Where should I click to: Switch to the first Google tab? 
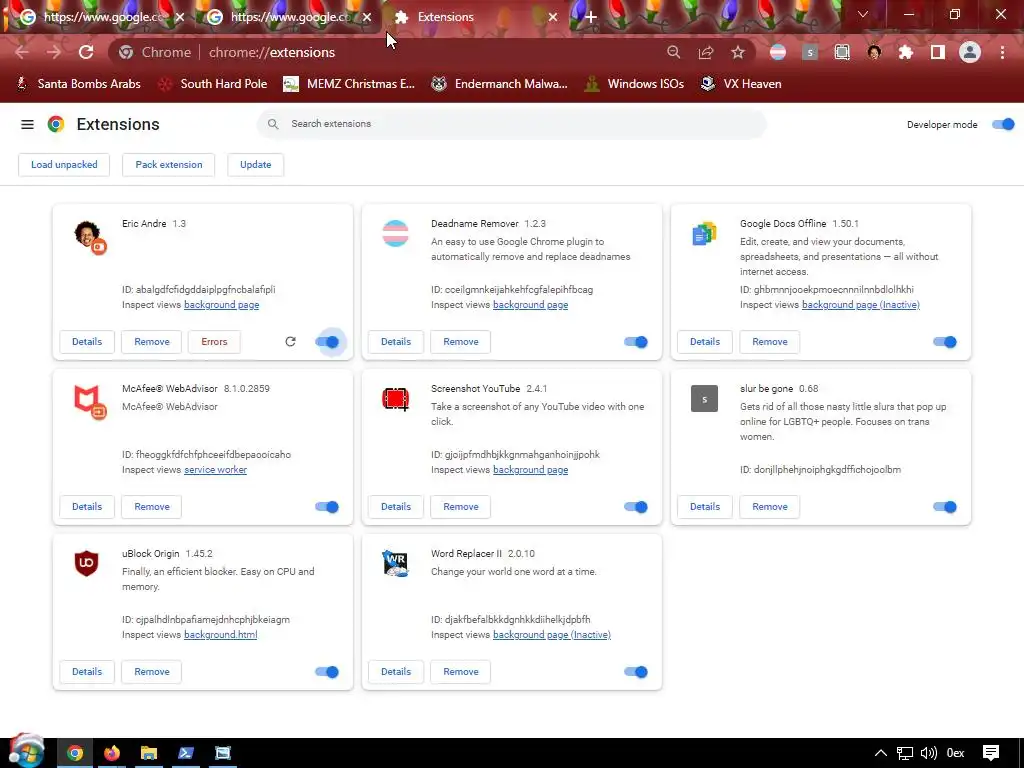(x=101, y=17)
